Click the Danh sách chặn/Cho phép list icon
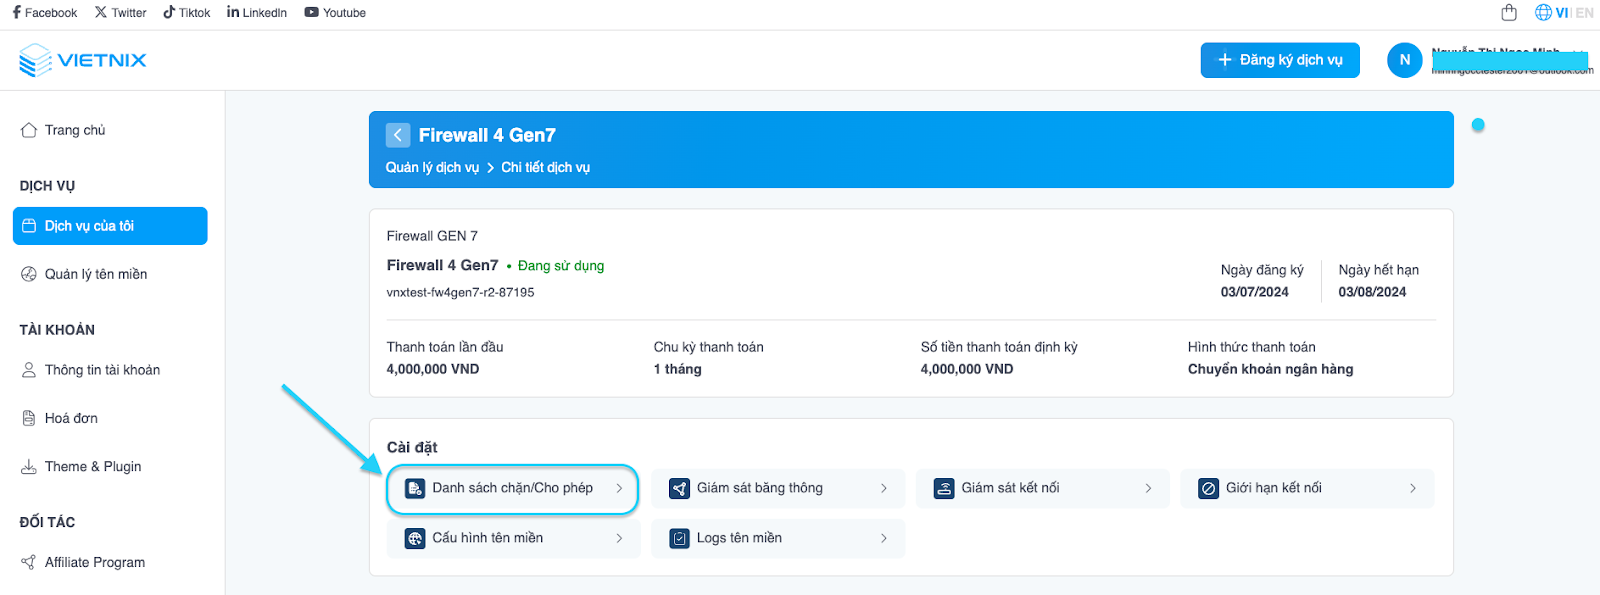The width and height of the screenshot is (1600, 595). (415, 488)
